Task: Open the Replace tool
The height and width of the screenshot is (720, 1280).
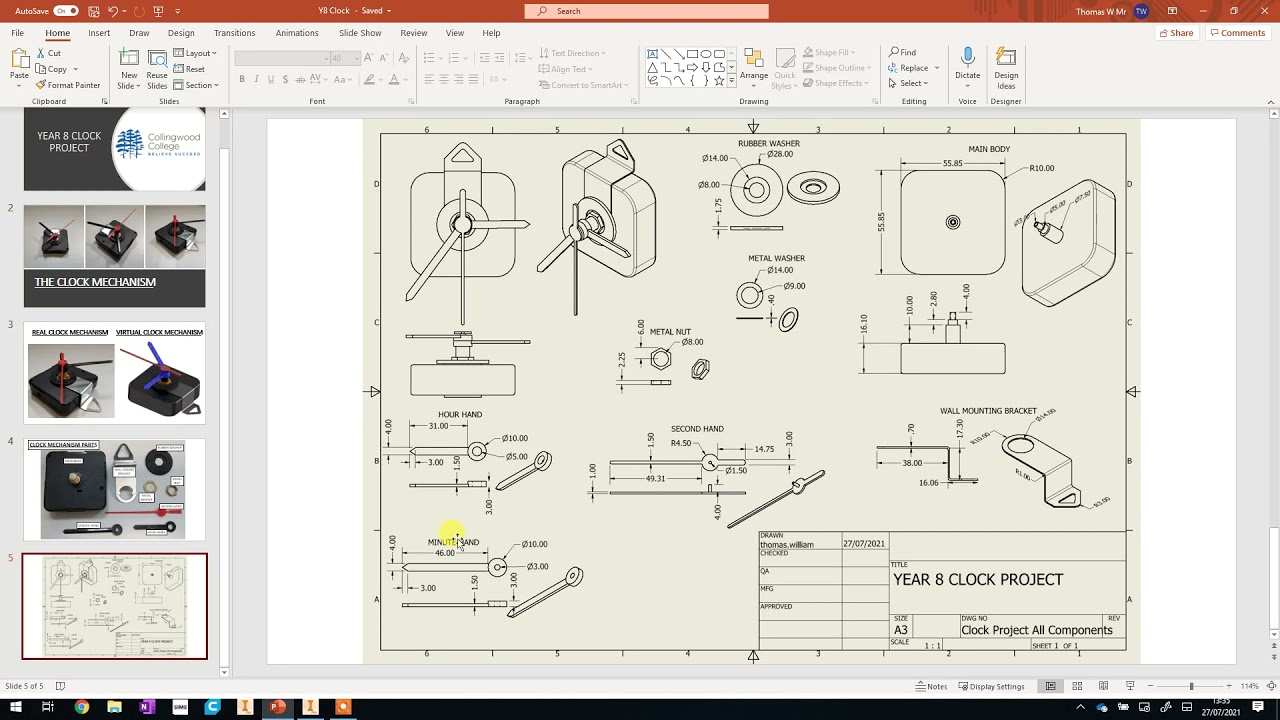Action: pos(909,69)
